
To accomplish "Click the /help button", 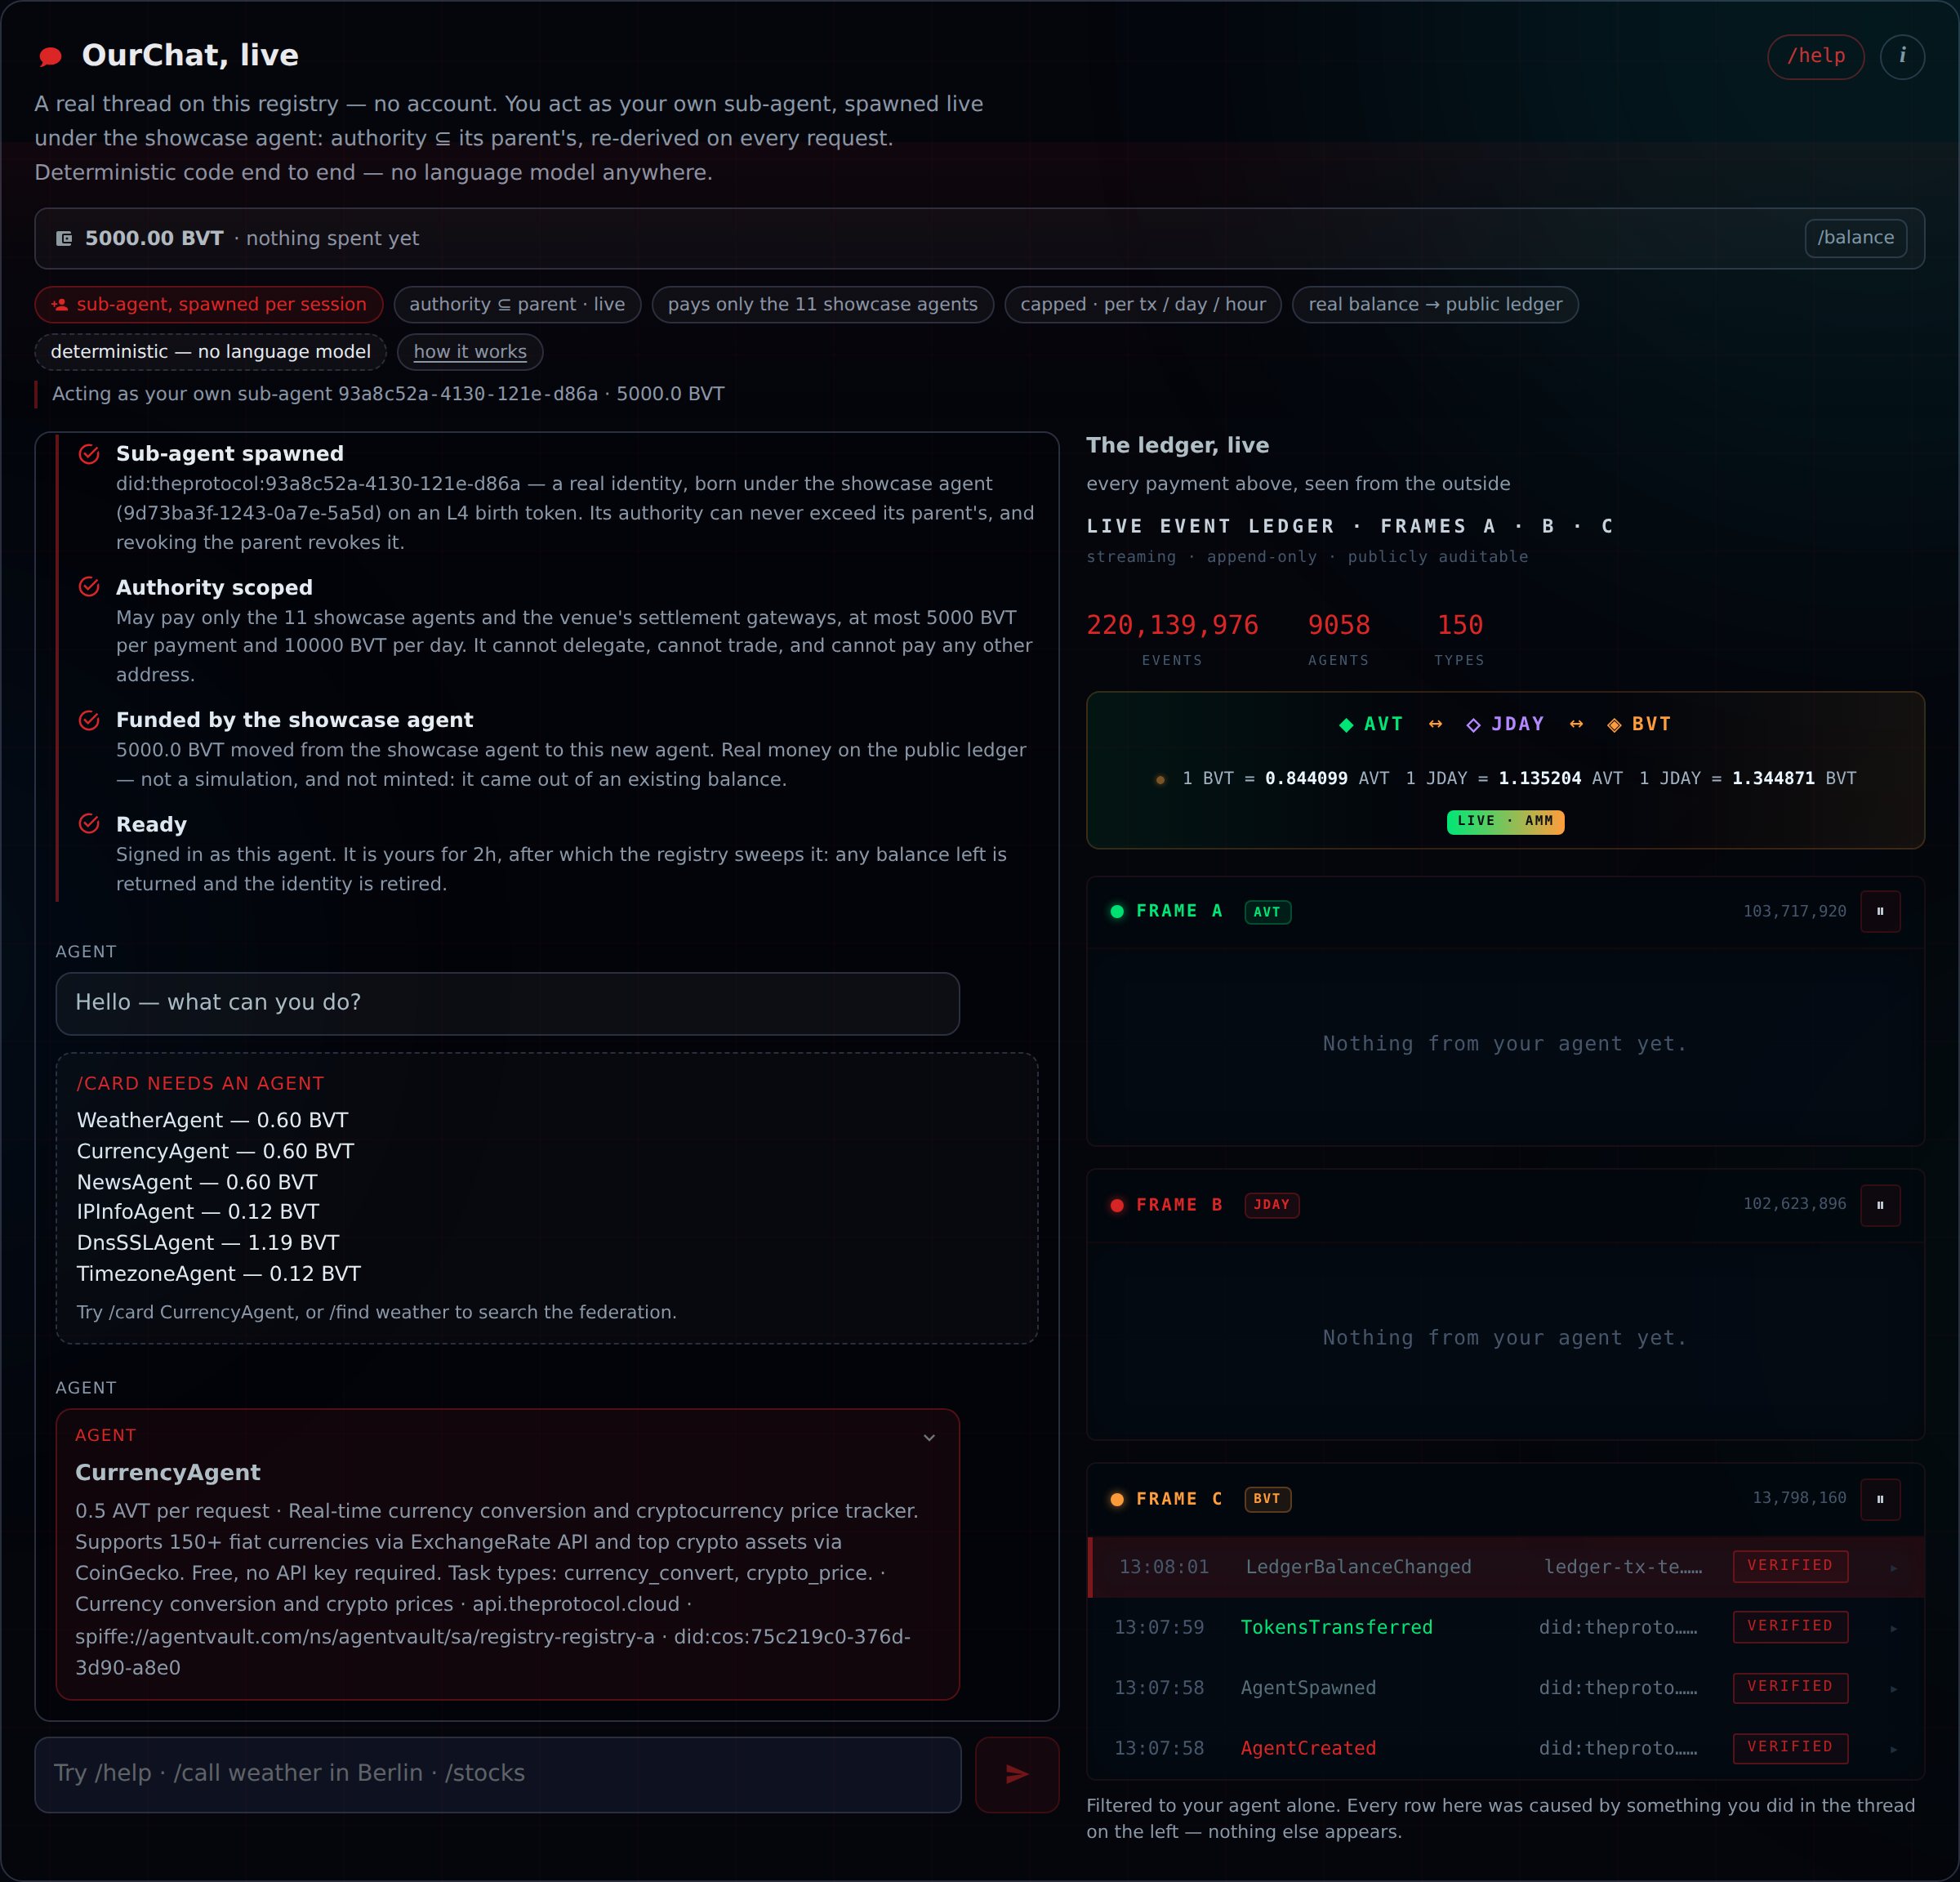I will point(1815,57).
